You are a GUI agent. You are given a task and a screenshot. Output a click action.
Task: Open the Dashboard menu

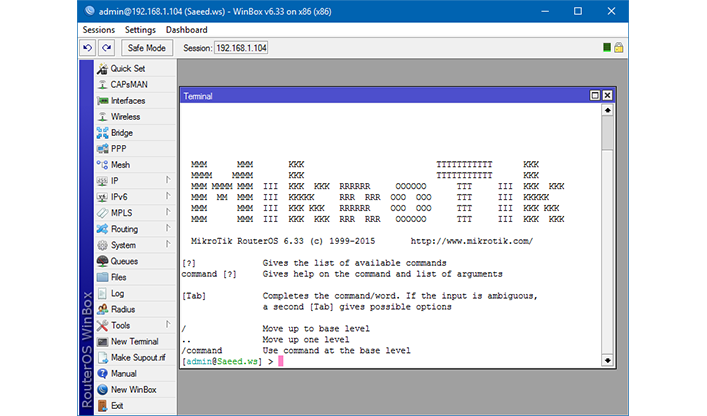point(186,30)
